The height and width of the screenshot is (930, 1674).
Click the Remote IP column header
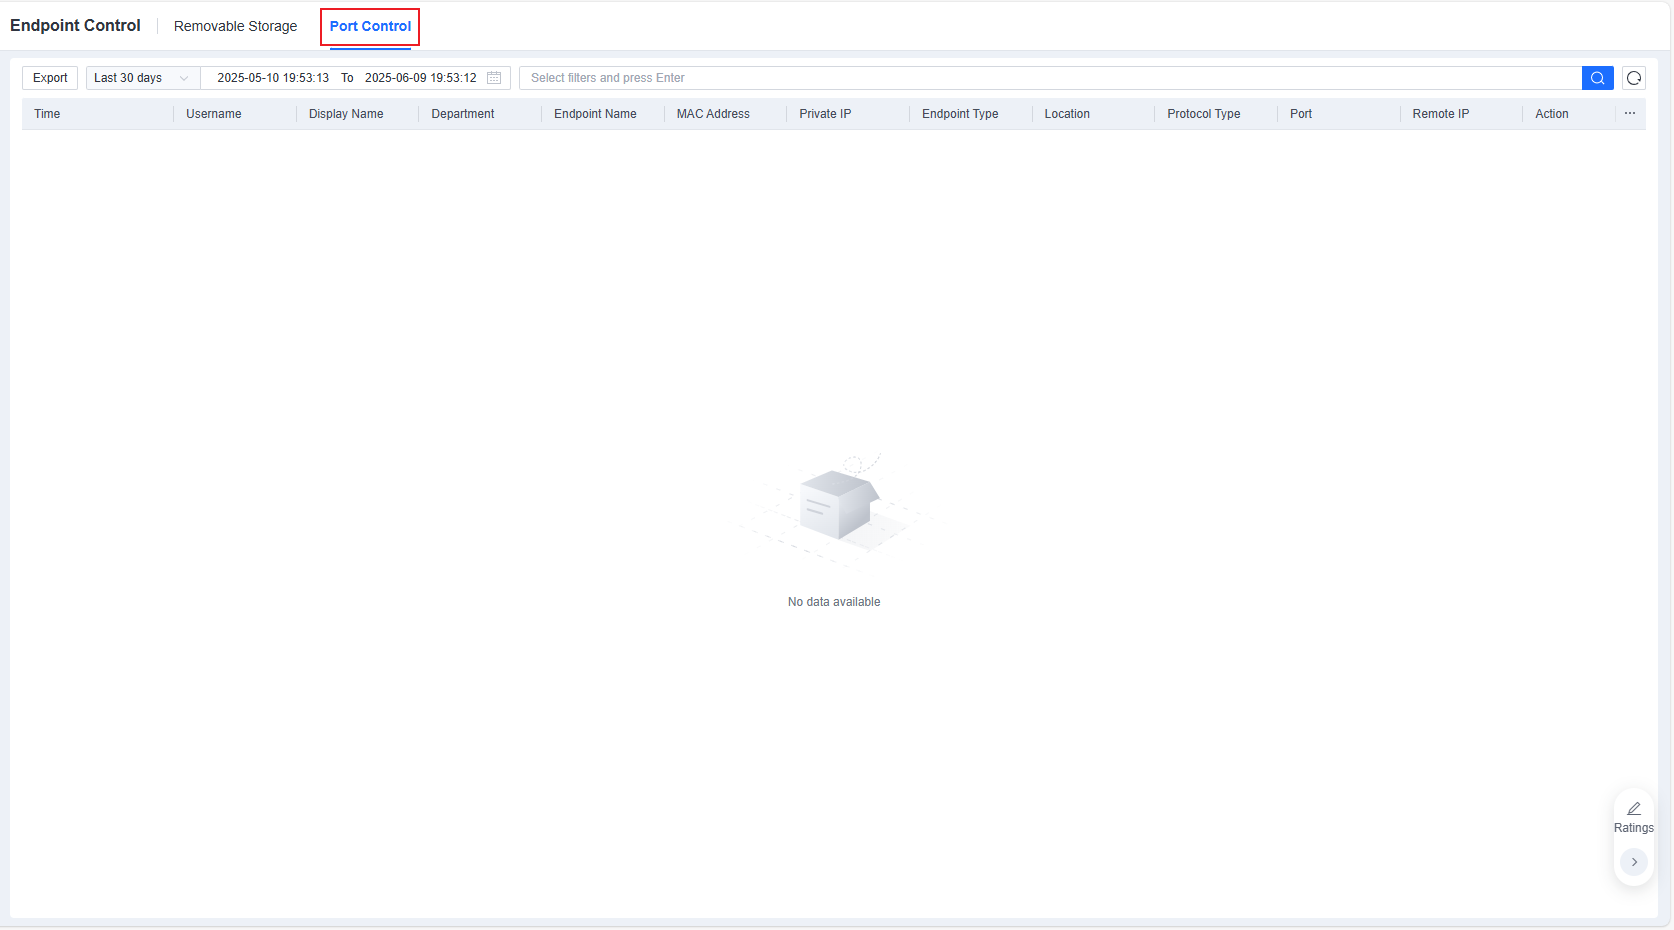point(1441,114)
